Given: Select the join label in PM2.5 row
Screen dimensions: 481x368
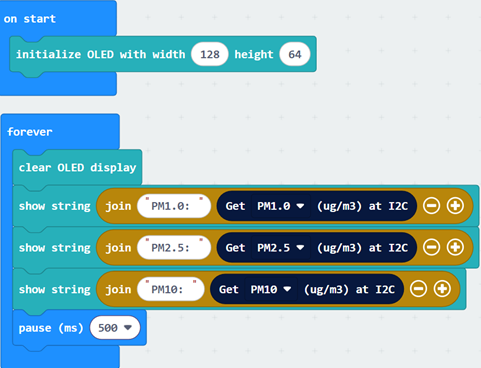Looking at the screenshot, I should pos(118,248).
